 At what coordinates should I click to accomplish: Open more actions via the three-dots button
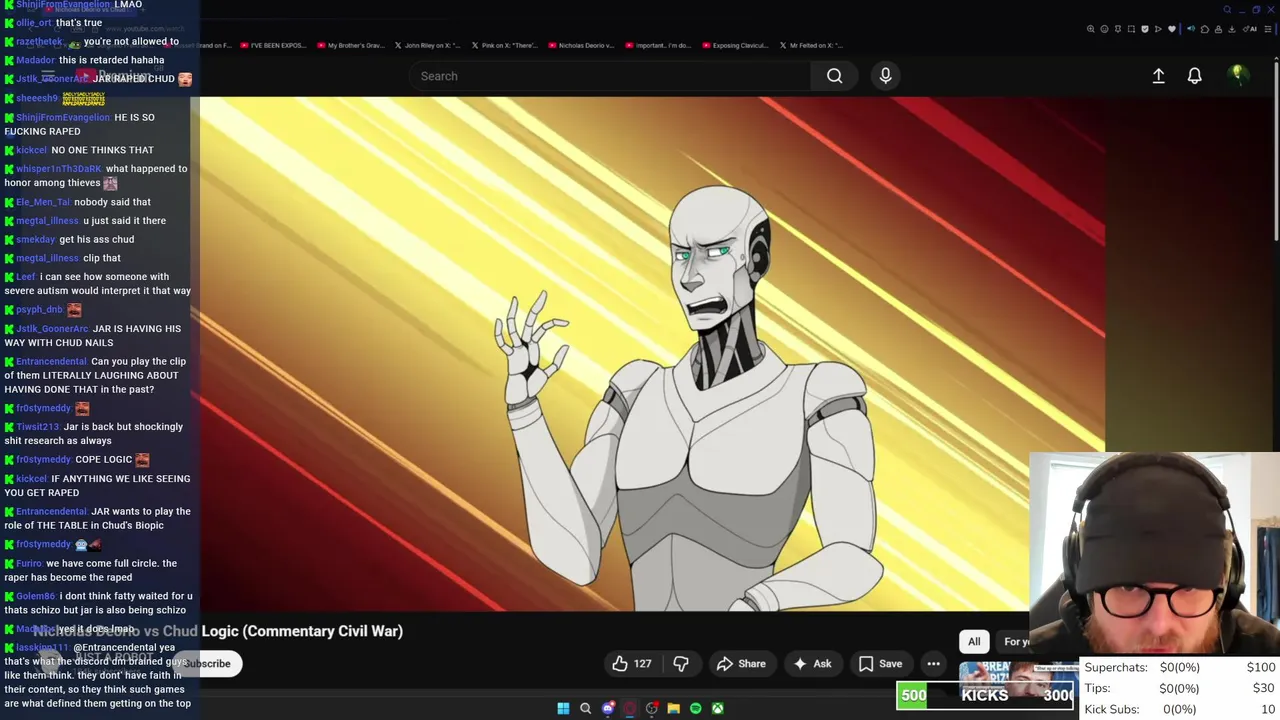point(933,663)
